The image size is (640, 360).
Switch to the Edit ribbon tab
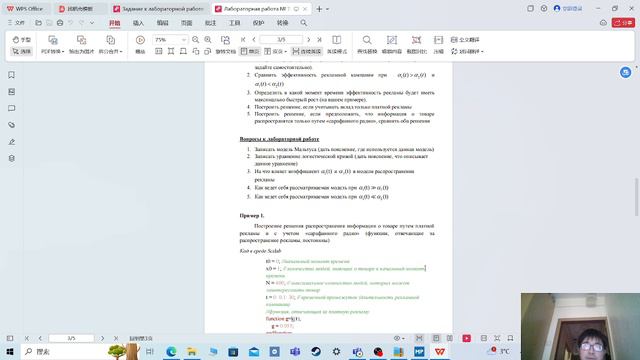(x=162, y=23)
